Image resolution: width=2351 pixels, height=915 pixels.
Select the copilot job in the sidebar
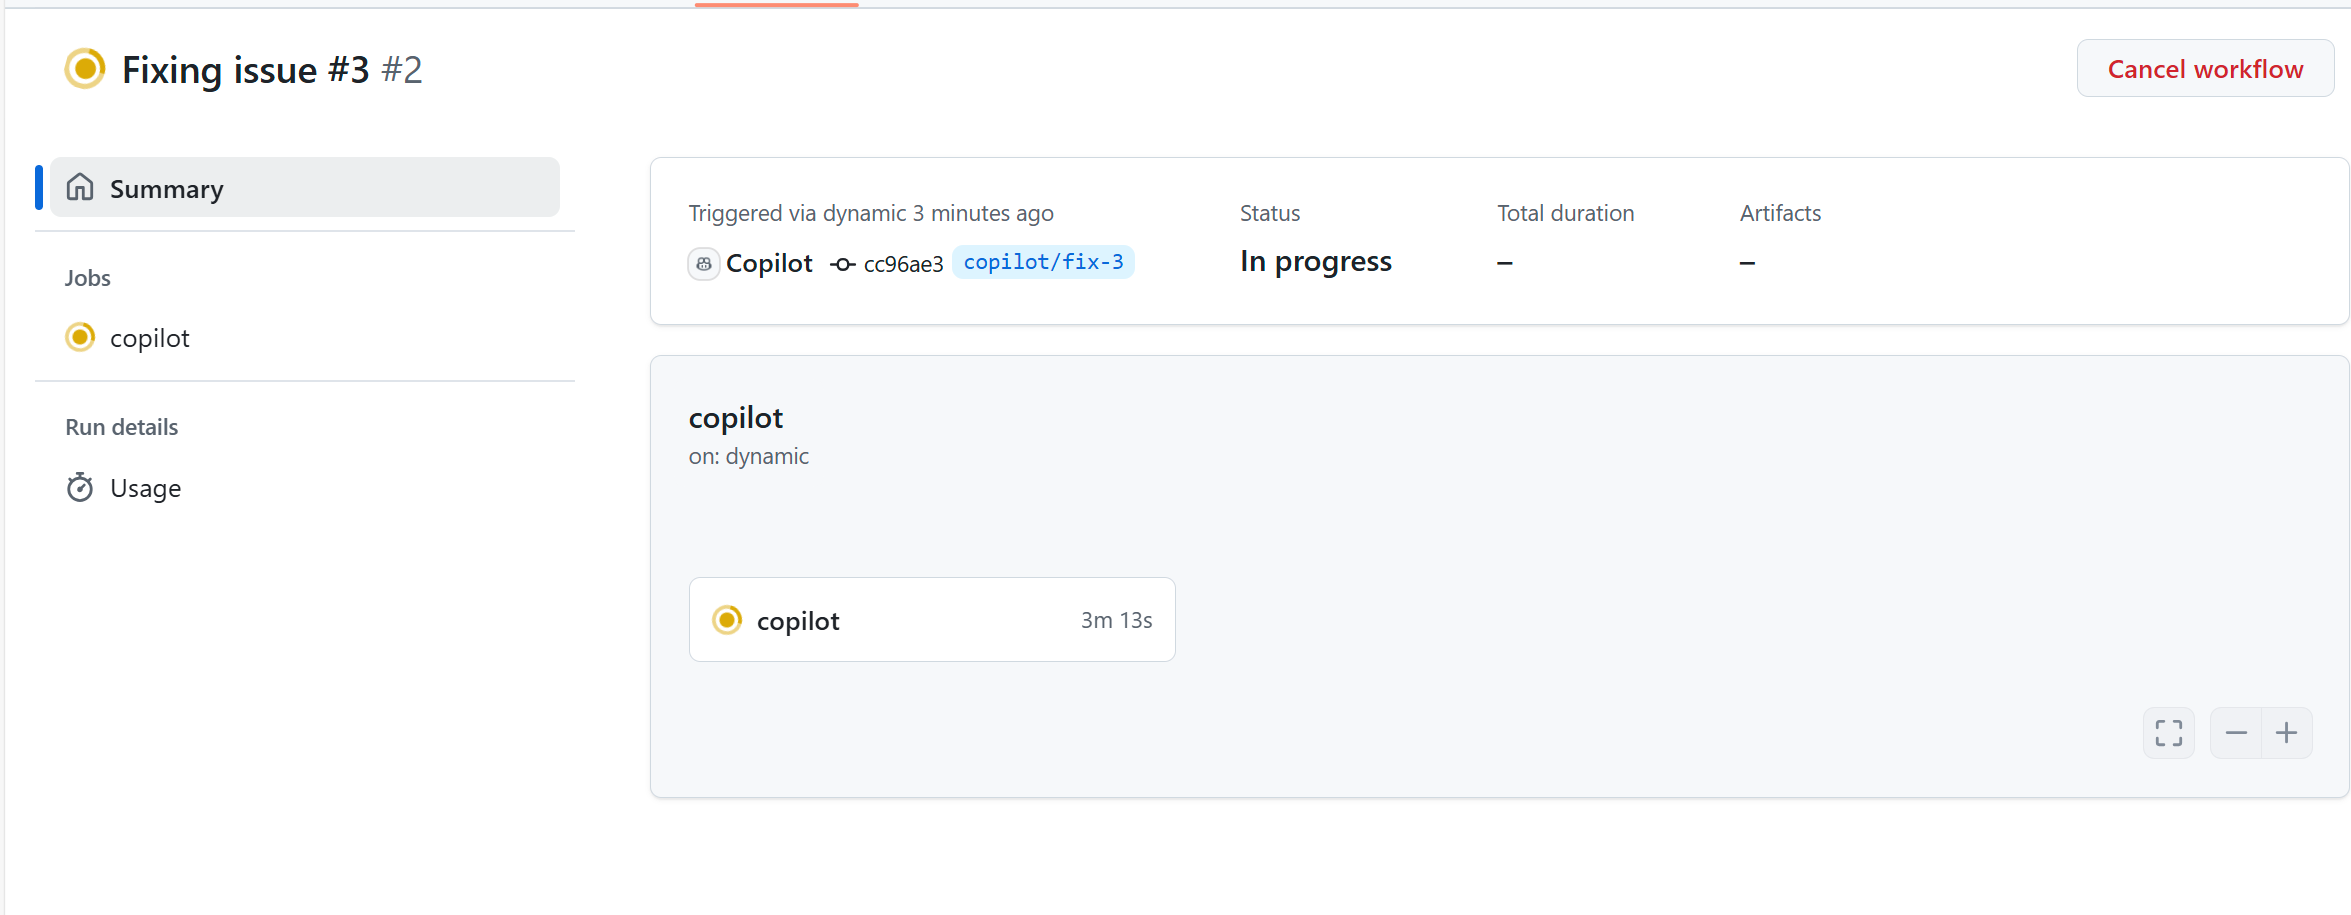[149, 337]
